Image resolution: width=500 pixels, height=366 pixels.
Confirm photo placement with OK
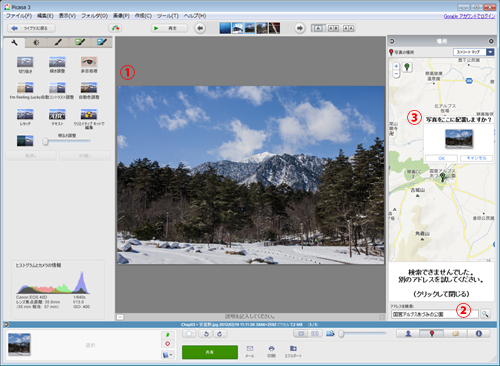pos(441,158)
